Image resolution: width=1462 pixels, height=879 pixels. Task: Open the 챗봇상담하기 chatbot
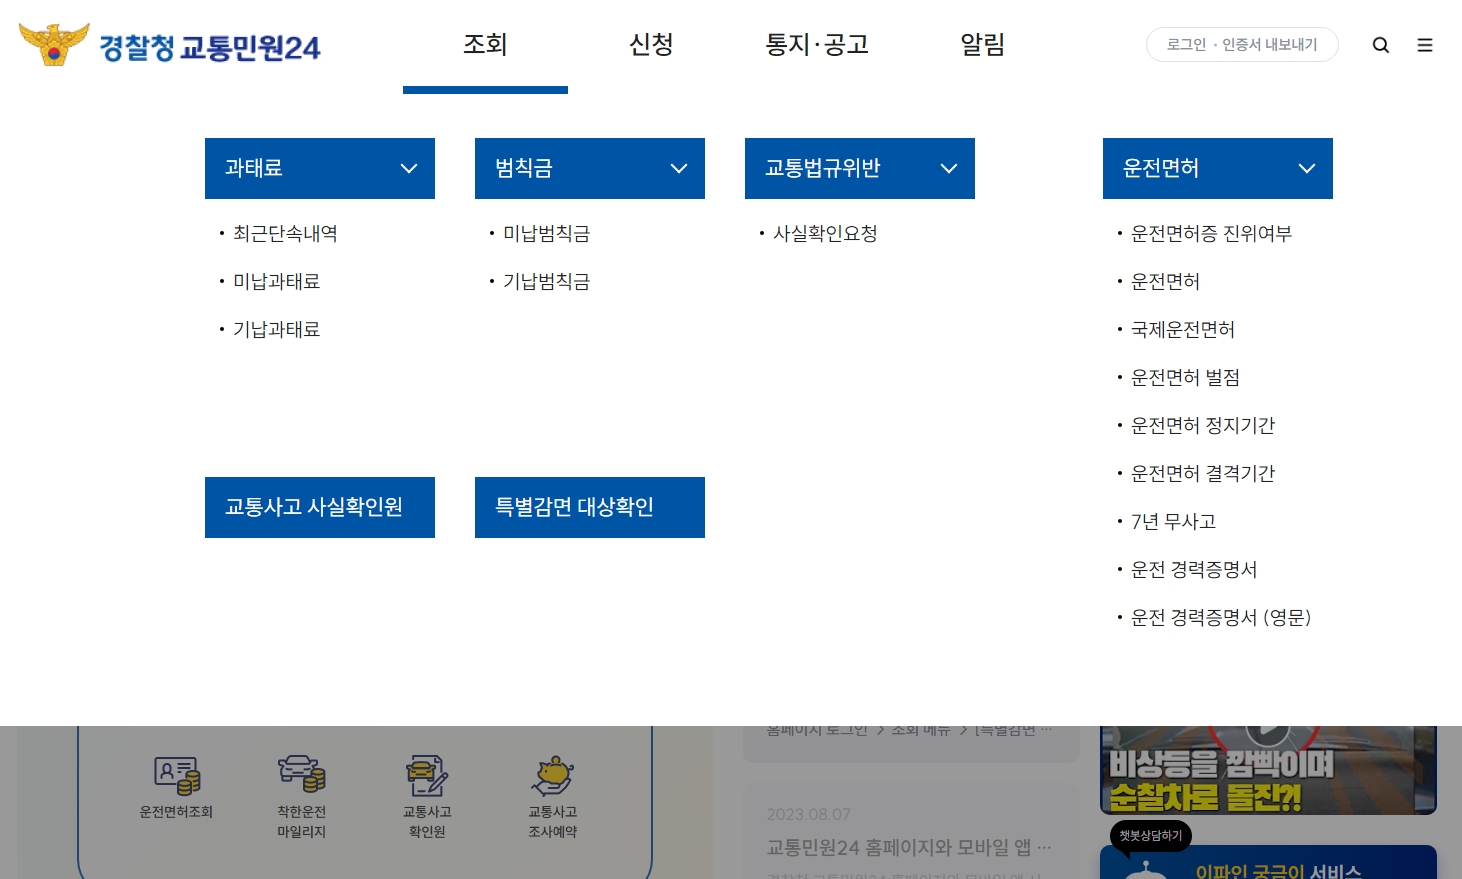click(1150, 836)
